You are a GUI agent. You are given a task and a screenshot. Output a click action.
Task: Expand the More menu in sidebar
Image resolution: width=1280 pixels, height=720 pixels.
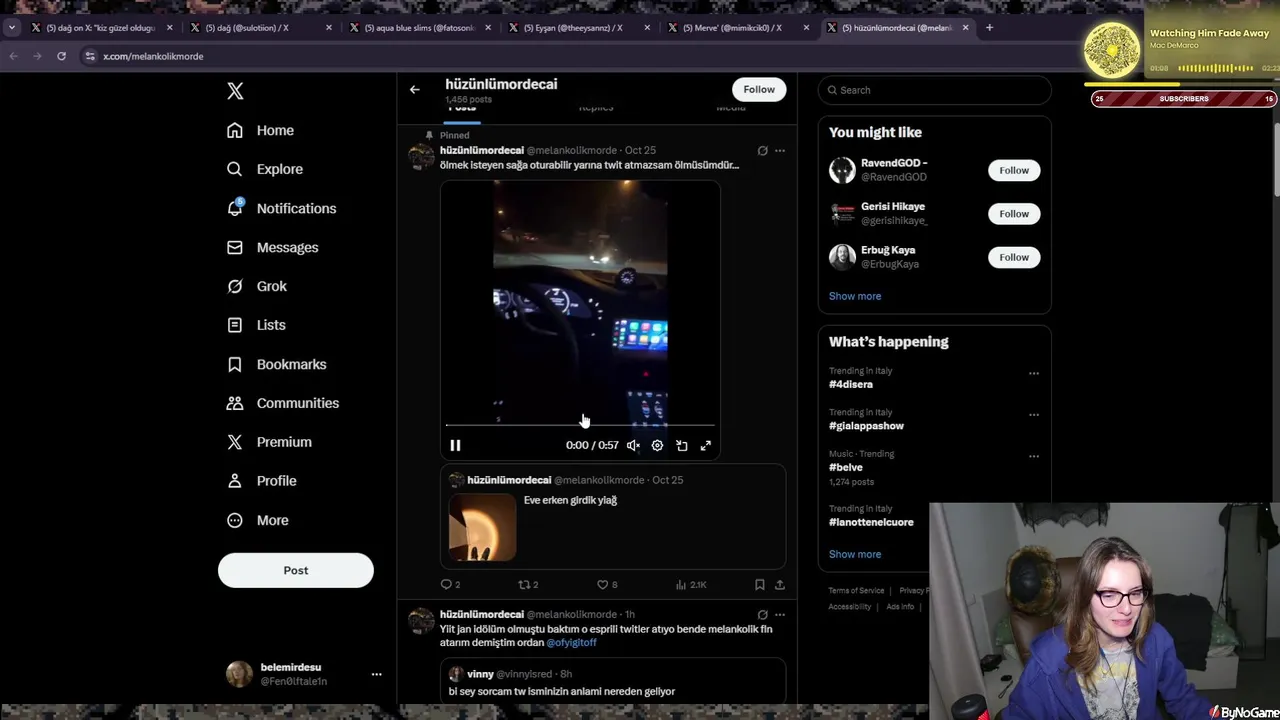258,520
